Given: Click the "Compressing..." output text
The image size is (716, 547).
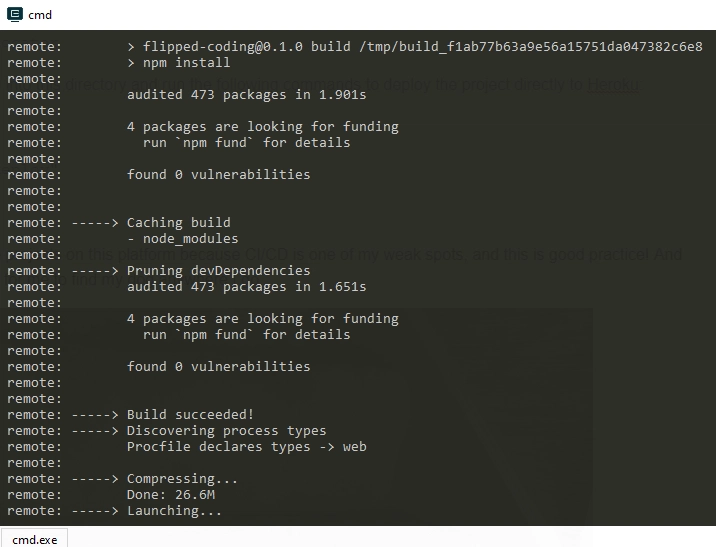Looking at the screenshot, I should coord(182,479).
